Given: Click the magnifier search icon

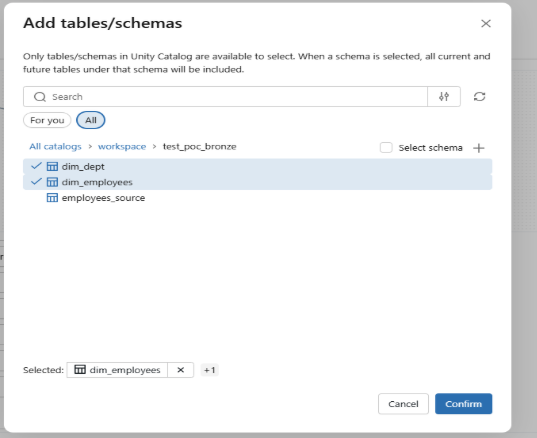Looking at the screenshot, I should pos(40,97).
